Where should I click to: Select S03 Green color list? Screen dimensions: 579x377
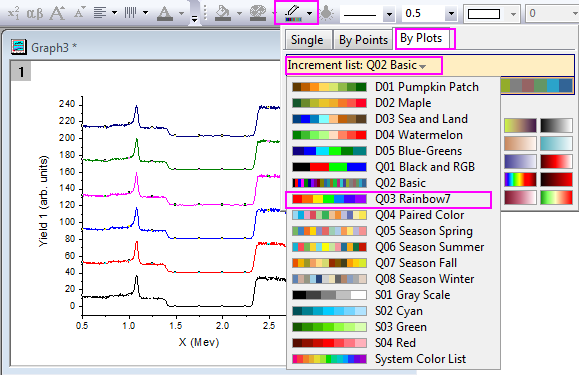tap(393, 327)
